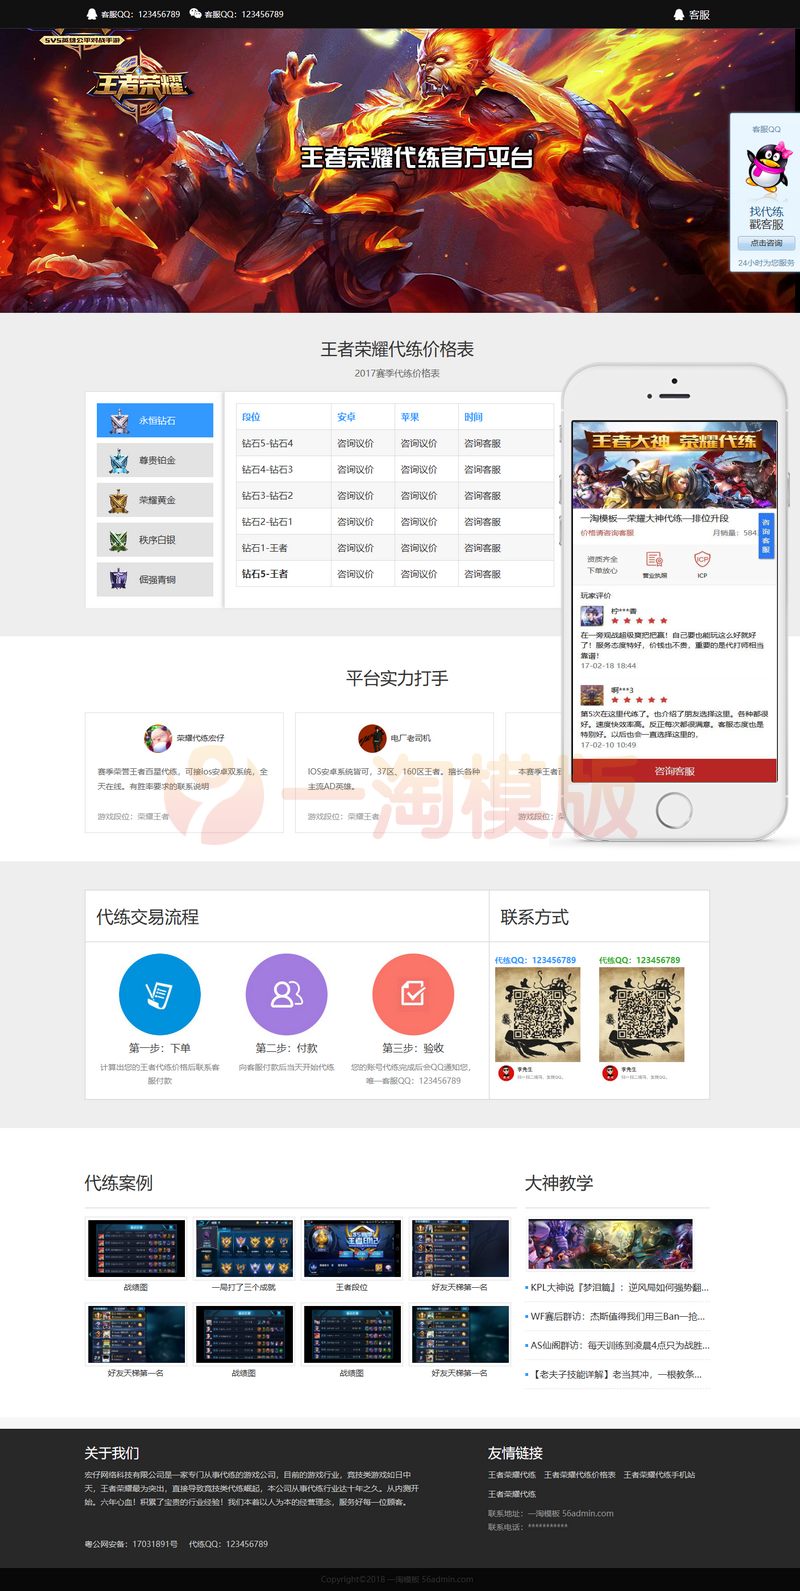Open the 一局打了三个成就 case thumbnail
The image size is (800, 1591).
tap(244, 1248)
